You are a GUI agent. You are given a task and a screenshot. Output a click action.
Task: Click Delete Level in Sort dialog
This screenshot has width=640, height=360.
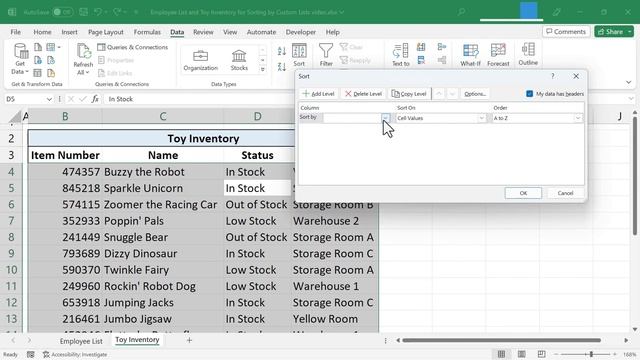click(x=363, y=93)
